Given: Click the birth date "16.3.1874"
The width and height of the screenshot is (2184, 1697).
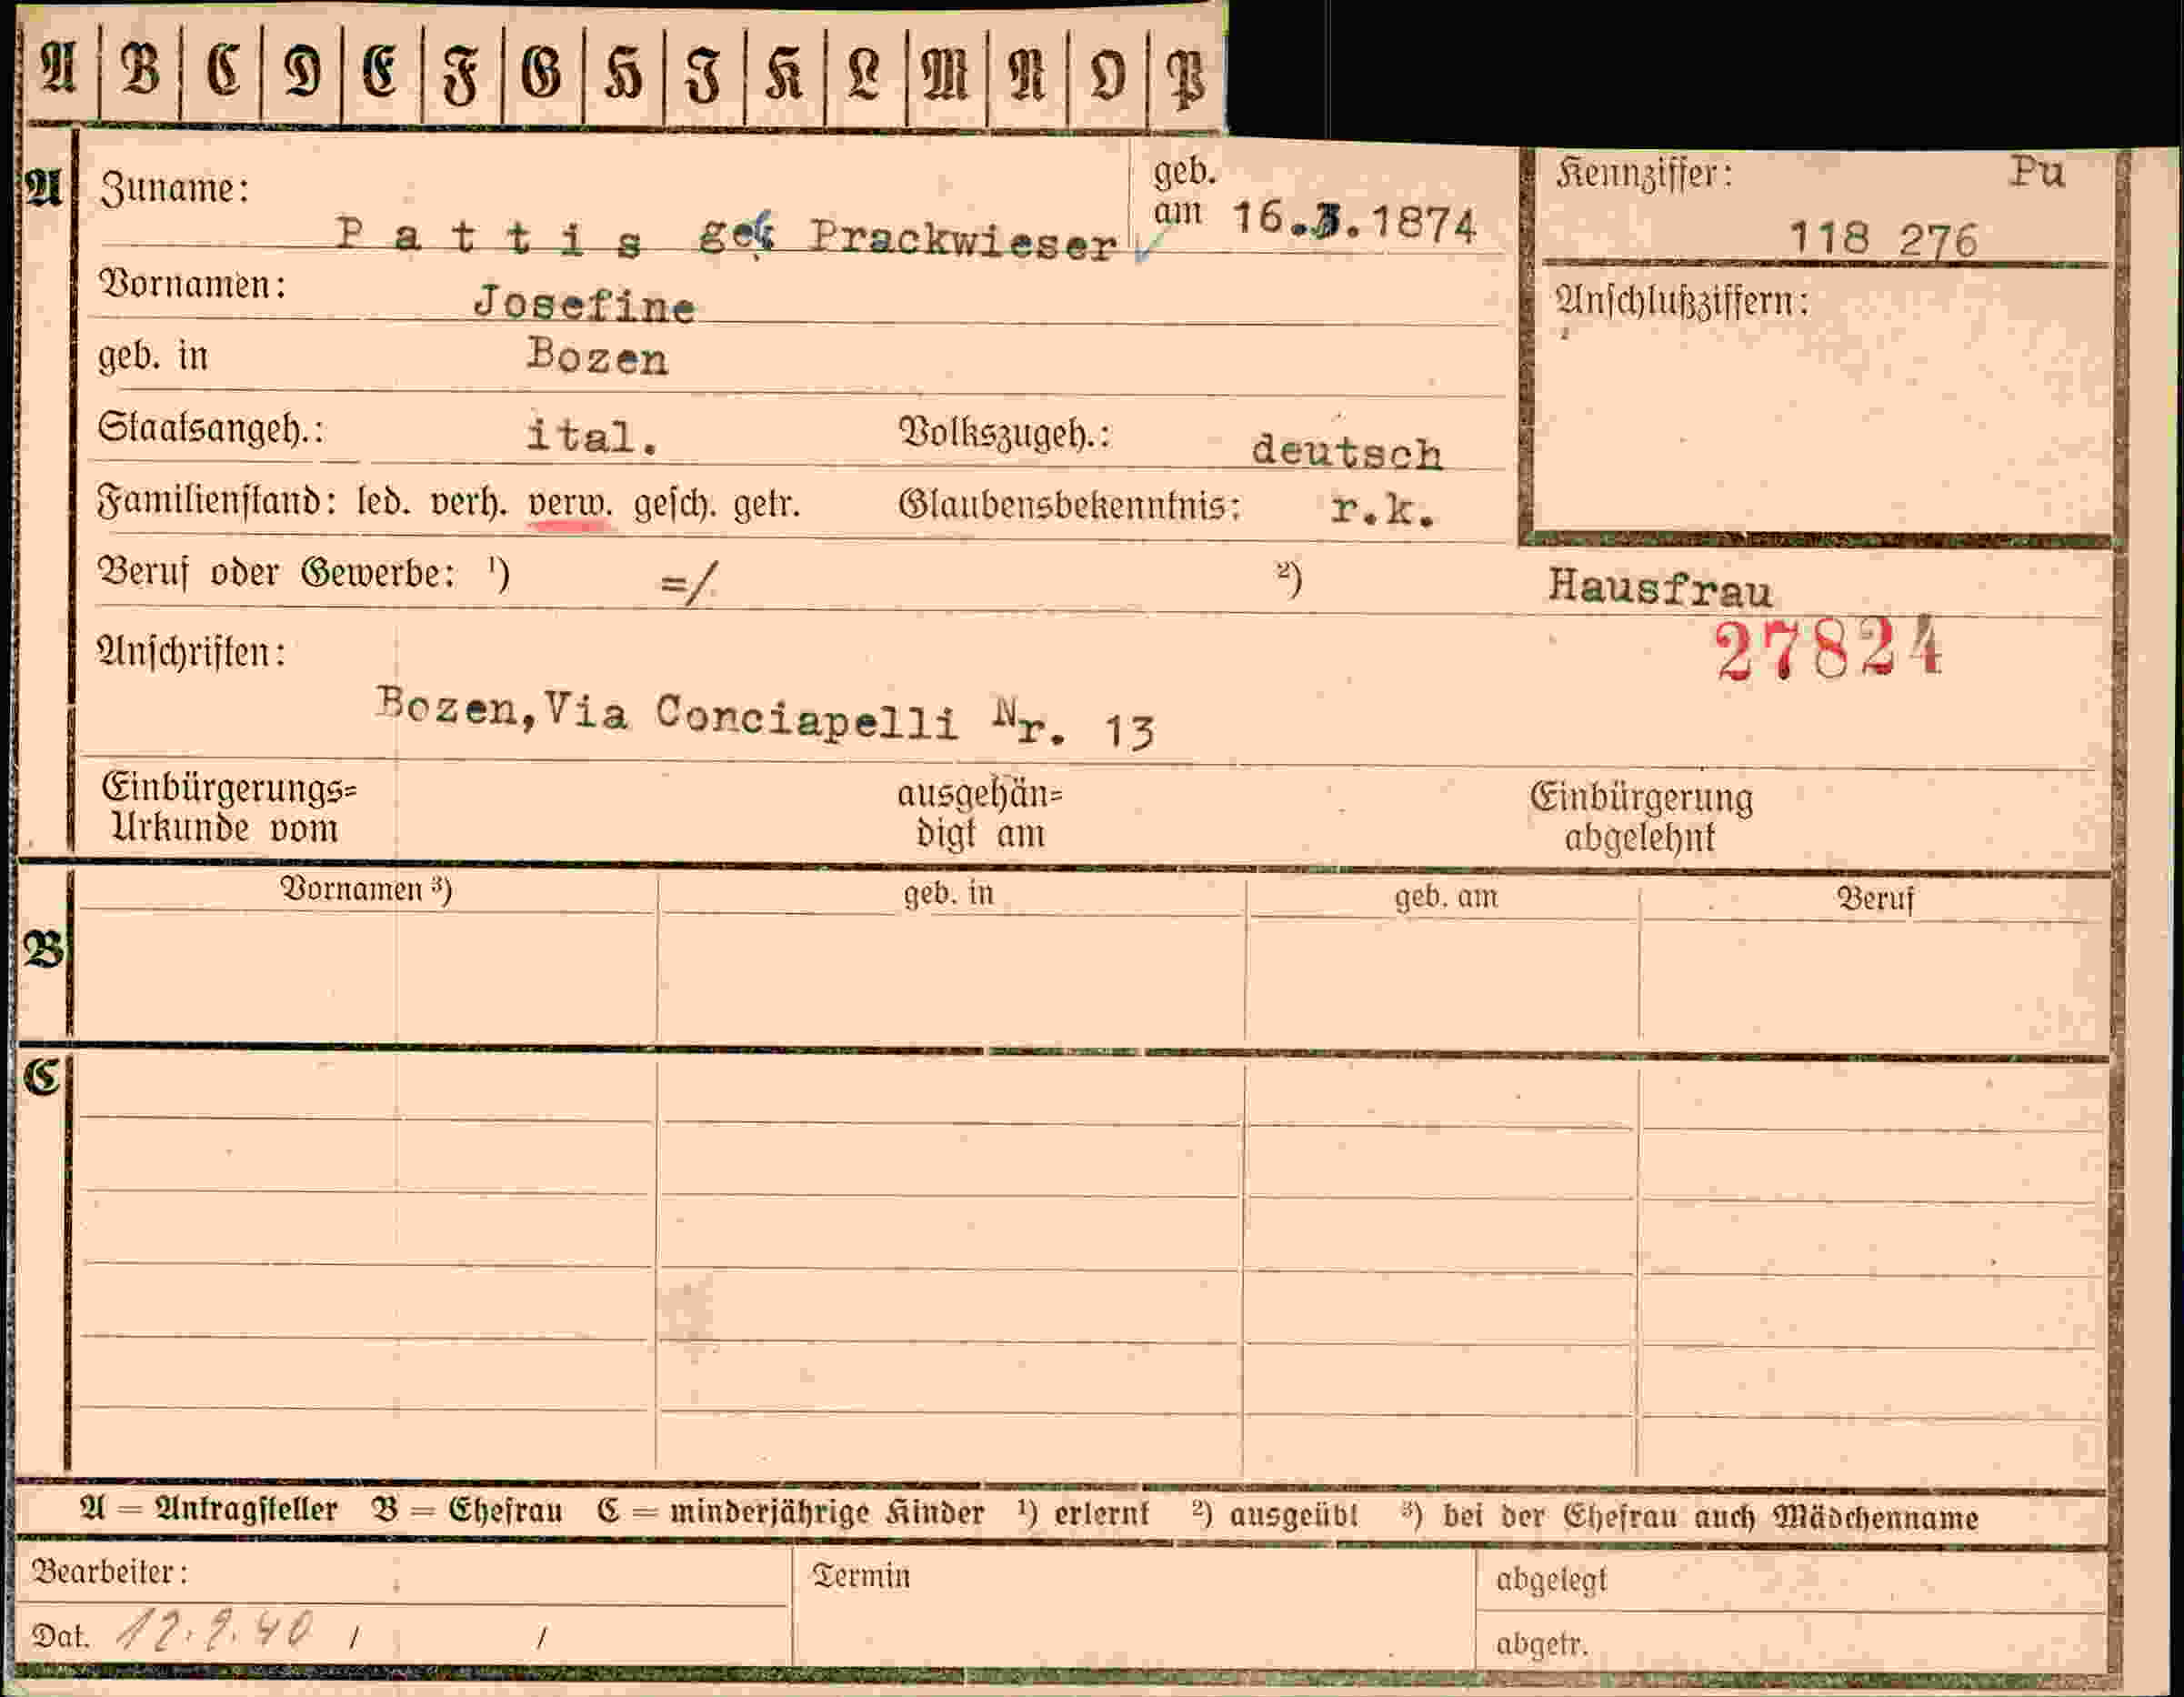Looking at the screenshot, I should click(x=1355, y=222).
